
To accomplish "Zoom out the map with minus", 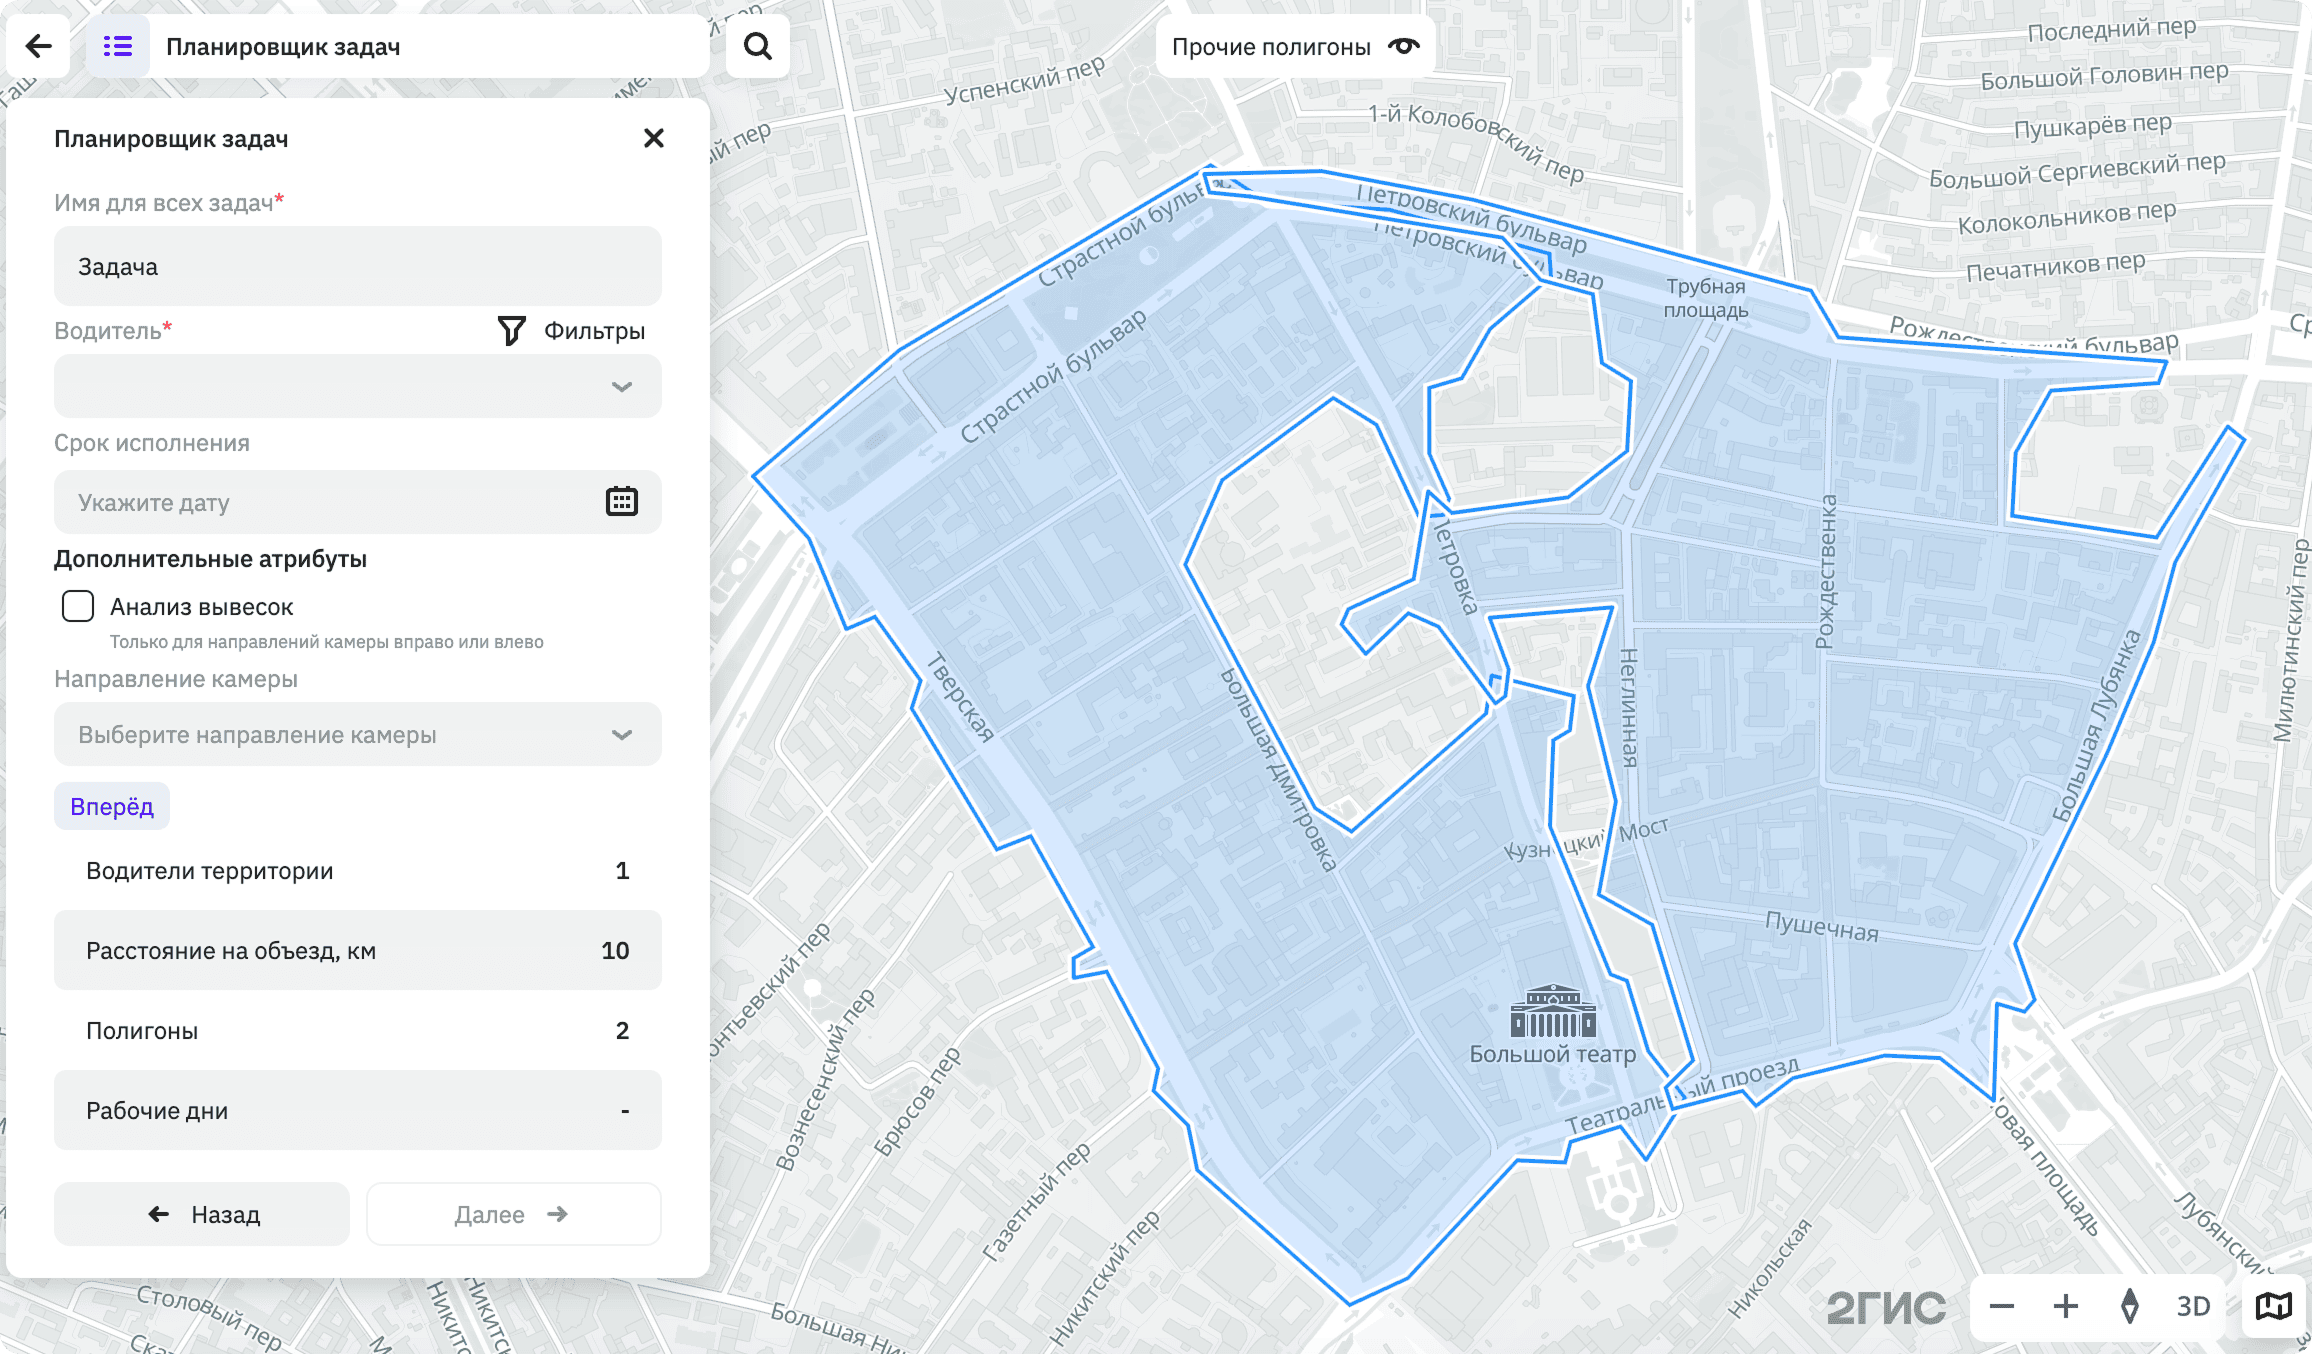I will coord(2002,1306).
